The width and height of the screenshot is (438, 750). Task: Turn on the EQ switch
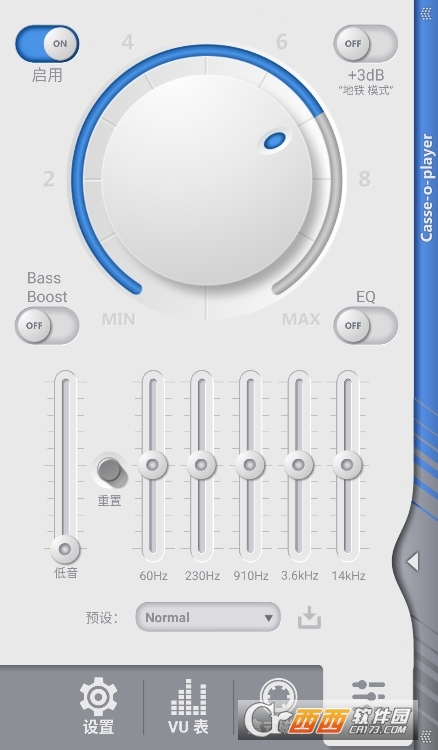pyautogui.click(x=366, y=325)
